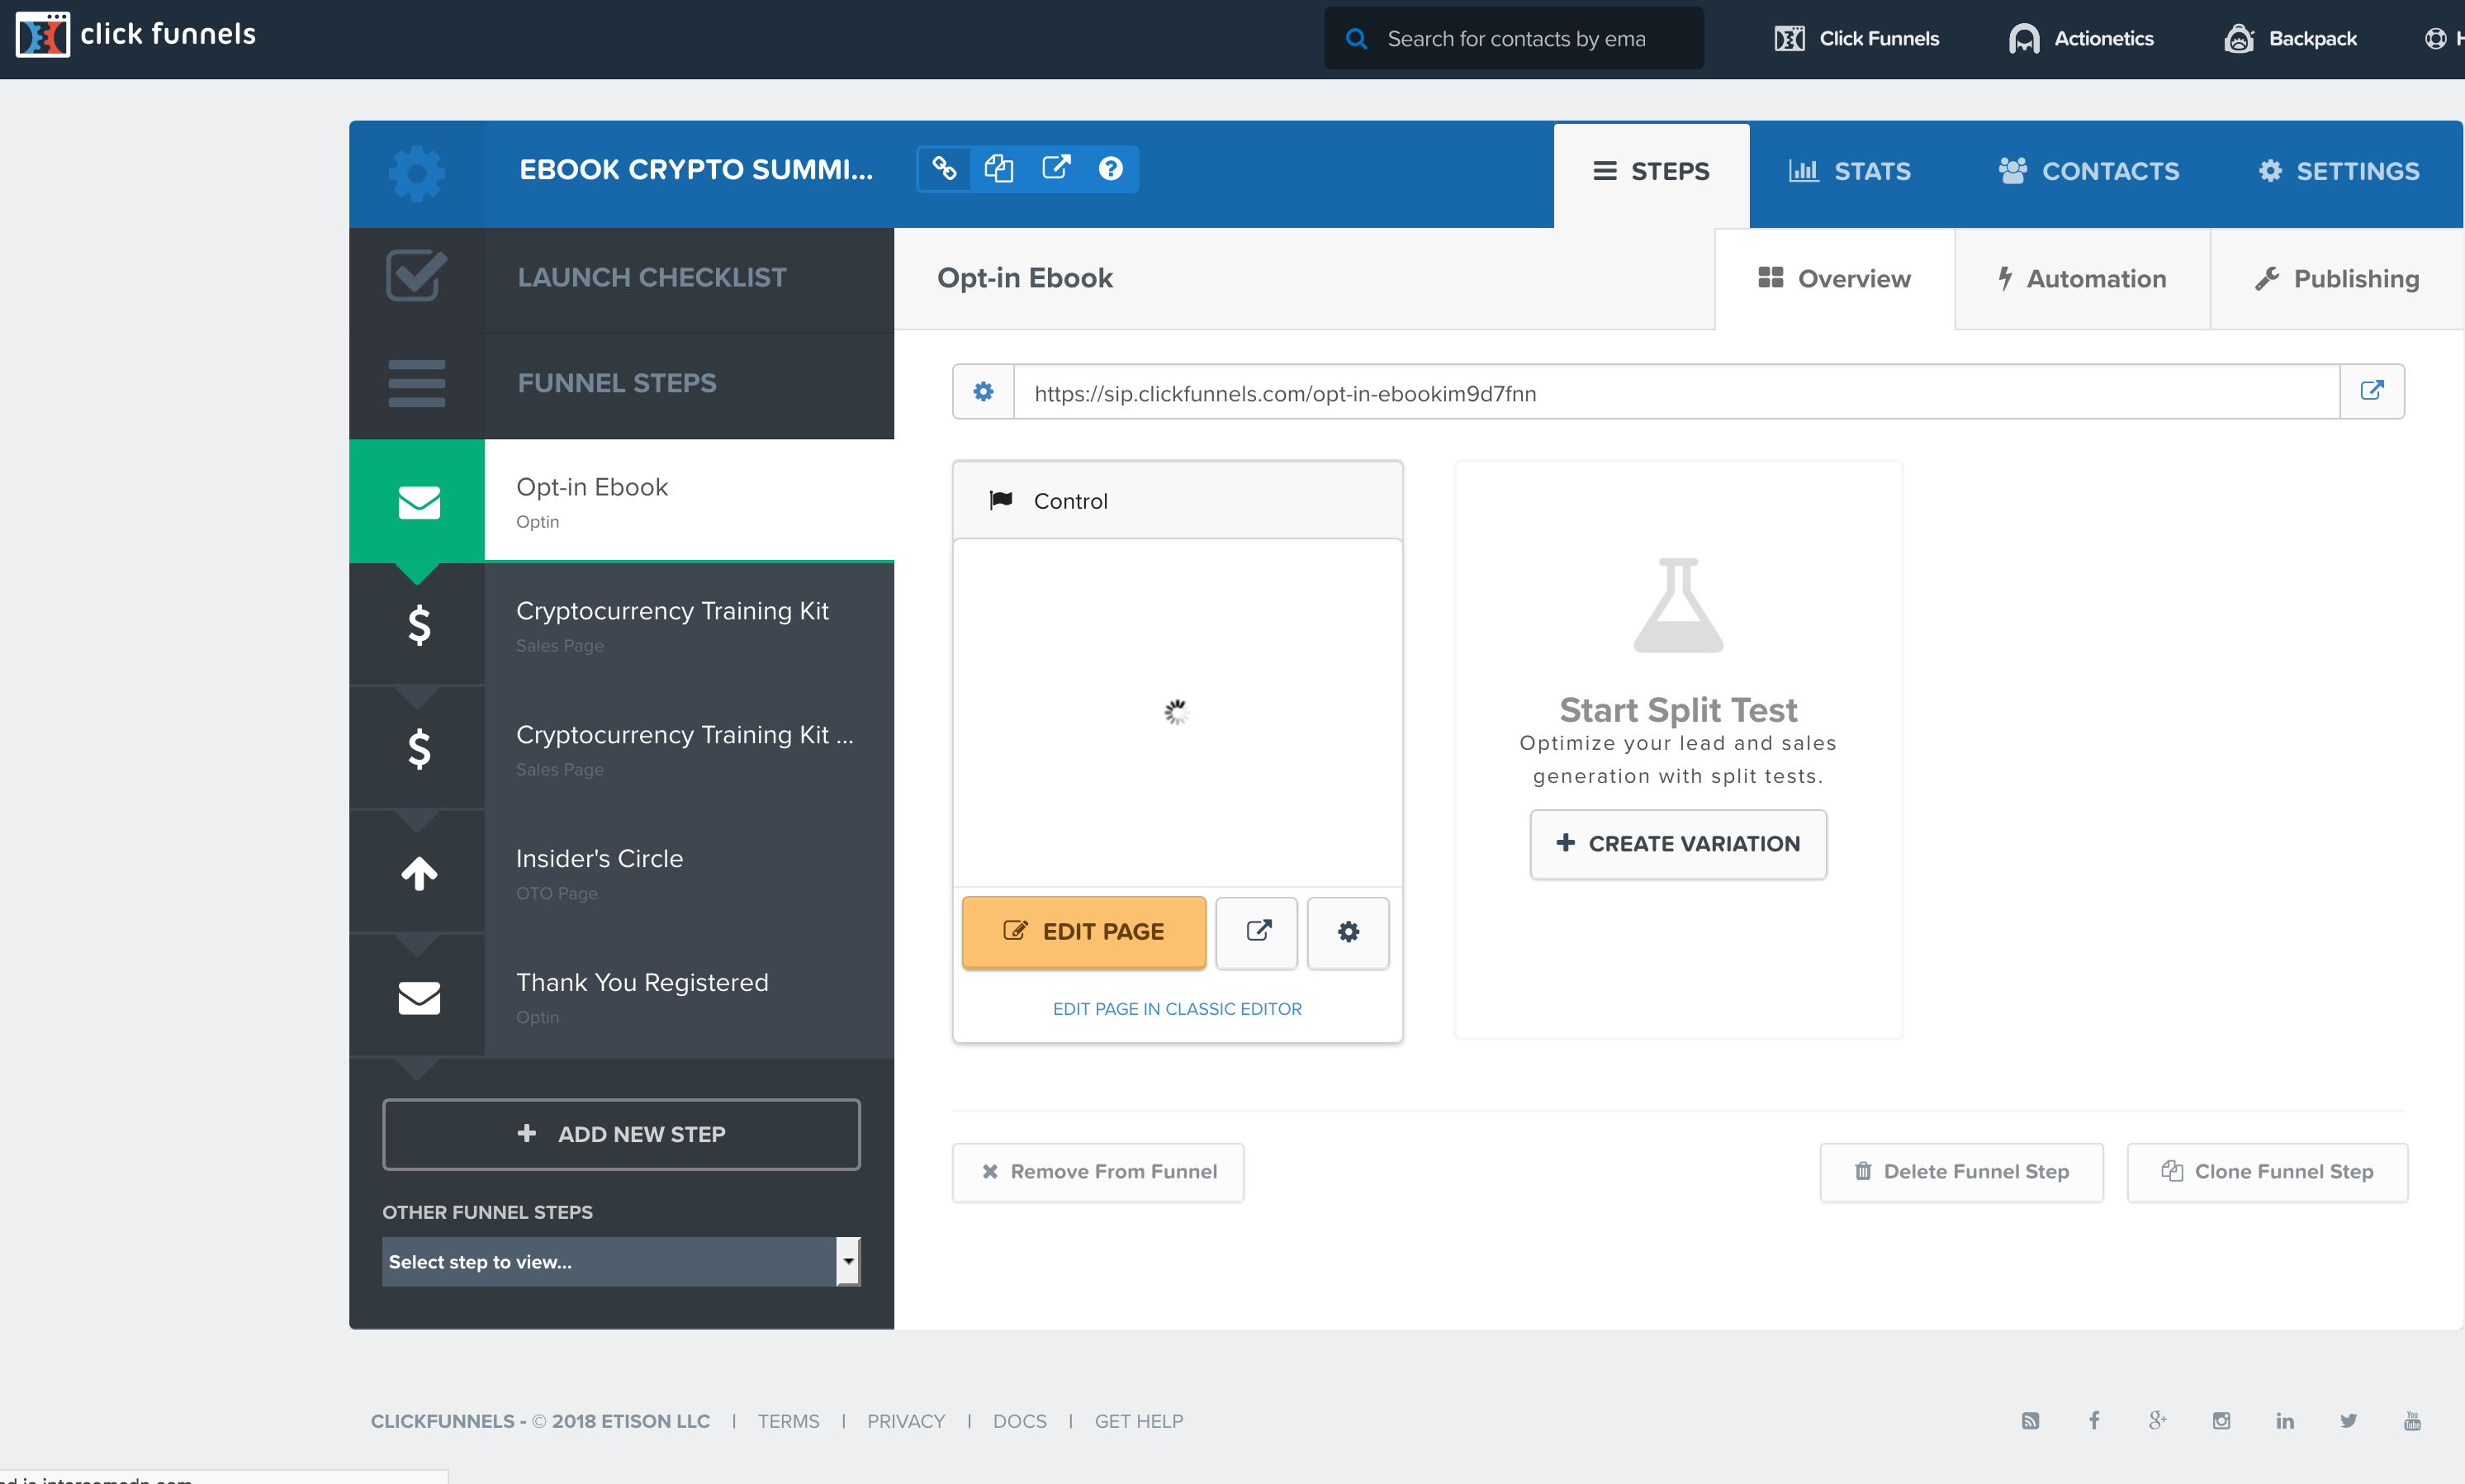Open the Instagram footer icon
2465x1484 pixels.
(2222, 1421)
